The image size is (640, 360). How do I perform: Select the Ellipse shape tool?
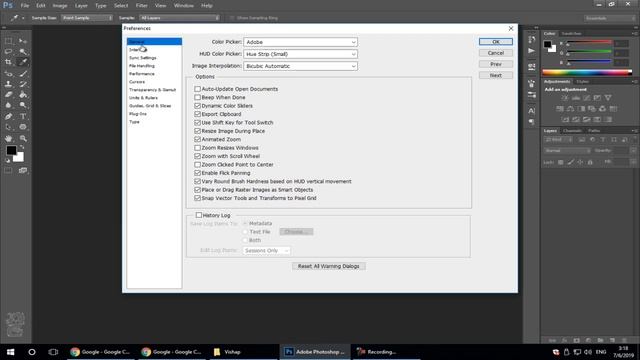click(23, 127)
